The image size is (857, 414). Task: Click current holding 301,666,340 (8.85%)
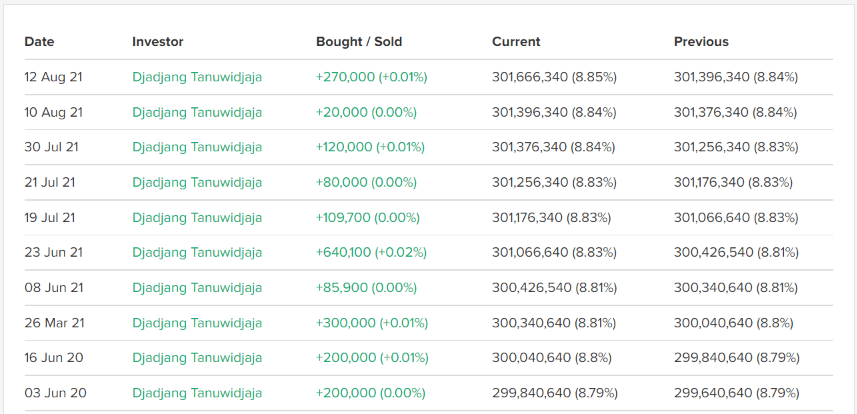[554, 77]
